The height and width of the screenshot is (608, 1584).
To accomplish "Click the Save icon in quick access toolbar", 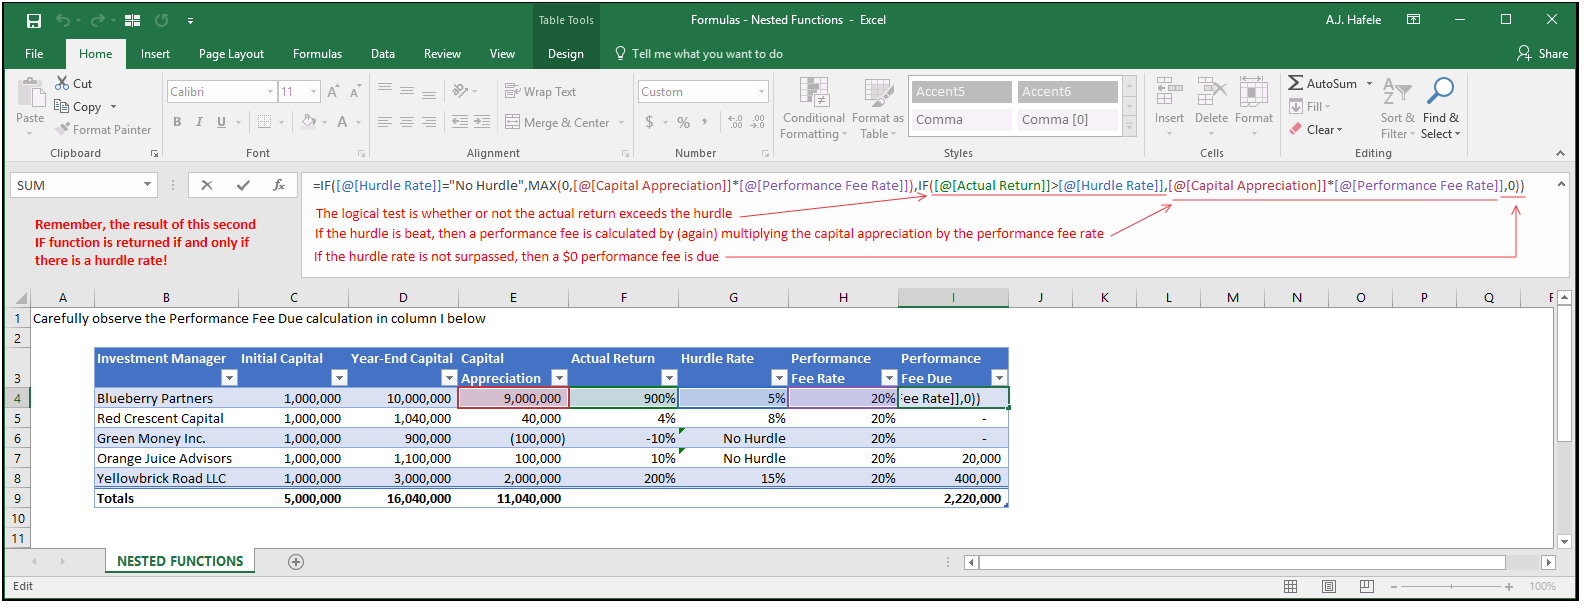I will coord(34,20).
